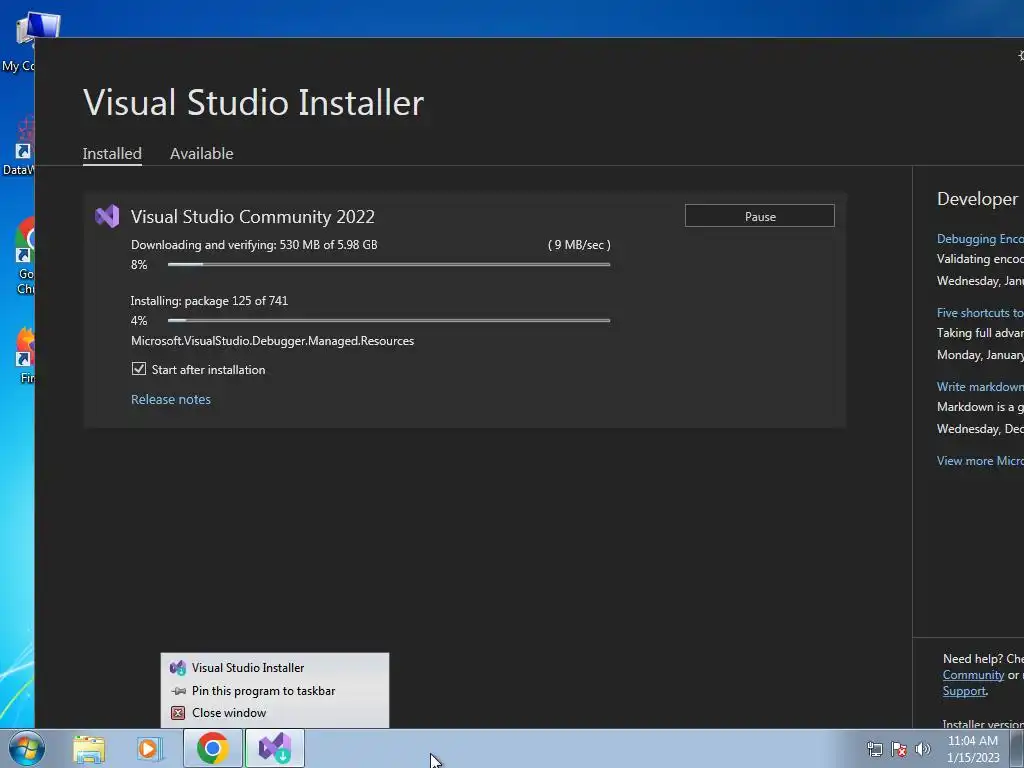This screenshot has height=768, width=1024.
Task: Select Pin this program to taskbar
Action: click(x=275, y=690)
